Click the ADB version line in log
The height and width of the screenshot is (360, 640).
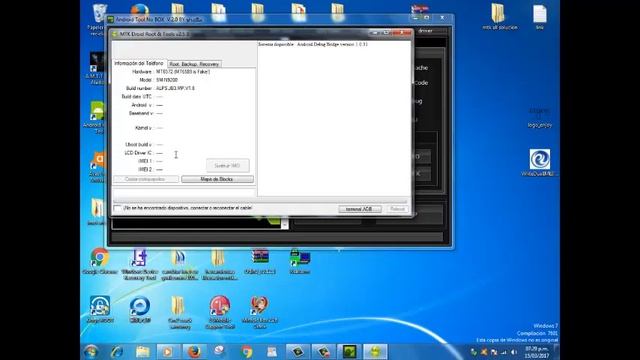coord(313,44)
